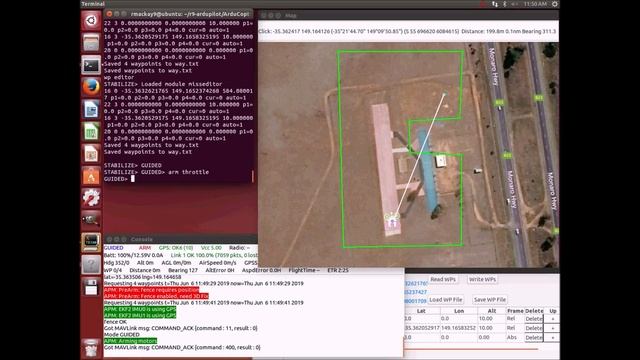Screen dimensions: 640x360
Task: Click the waypoint marker at white line end
Action: coord(444,94)
